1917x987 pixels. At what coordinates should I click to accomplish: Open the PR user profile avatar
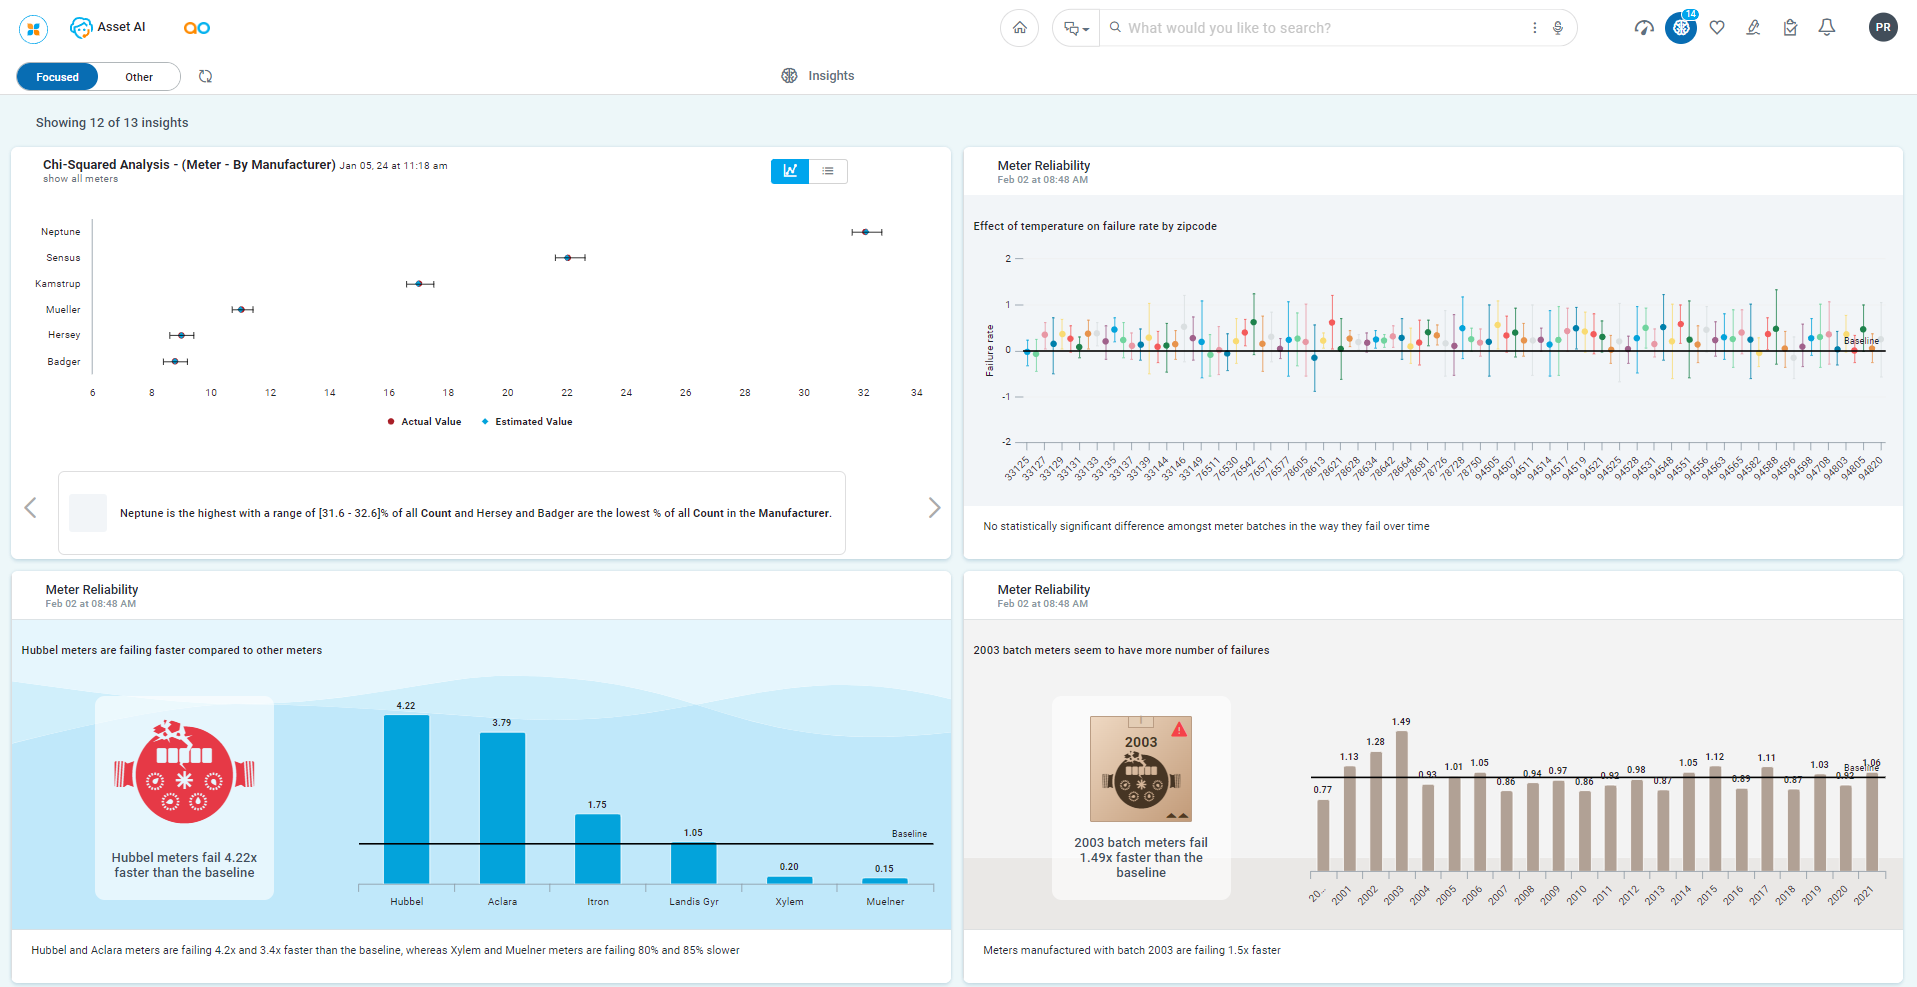coord(1883,28)
